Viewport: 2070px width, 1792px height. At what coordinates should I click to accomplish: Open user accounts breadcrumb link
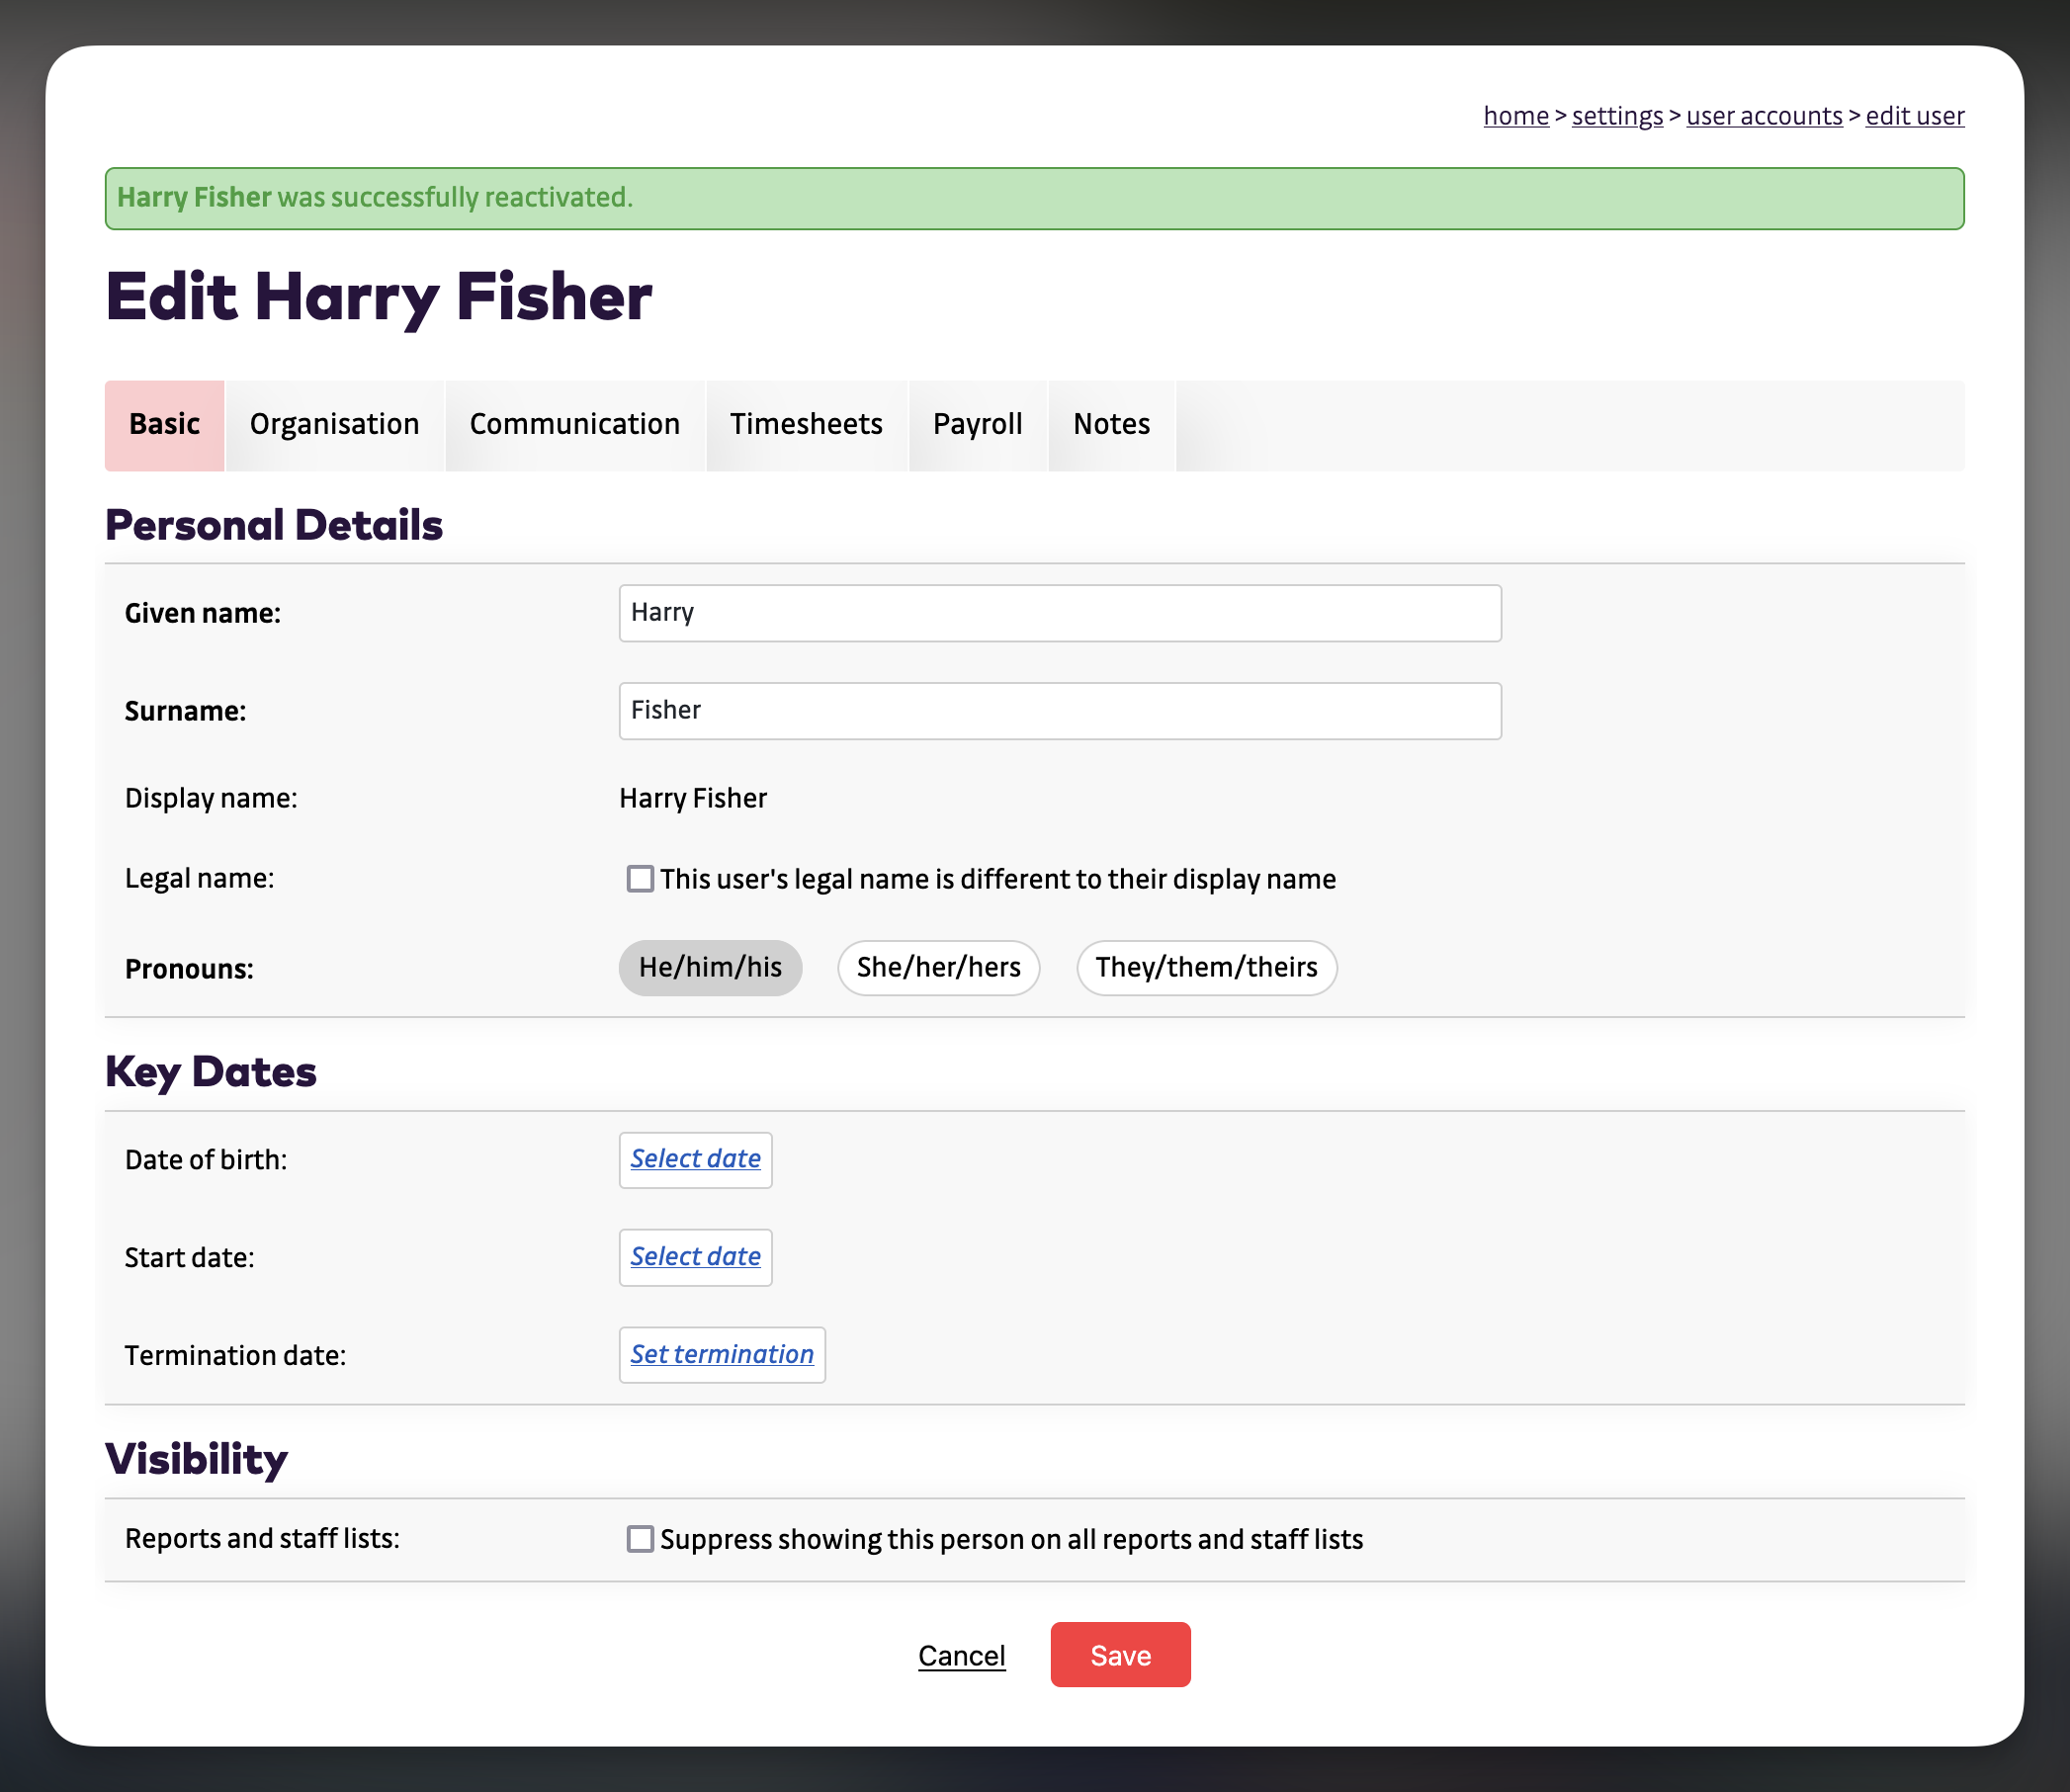1763,116
